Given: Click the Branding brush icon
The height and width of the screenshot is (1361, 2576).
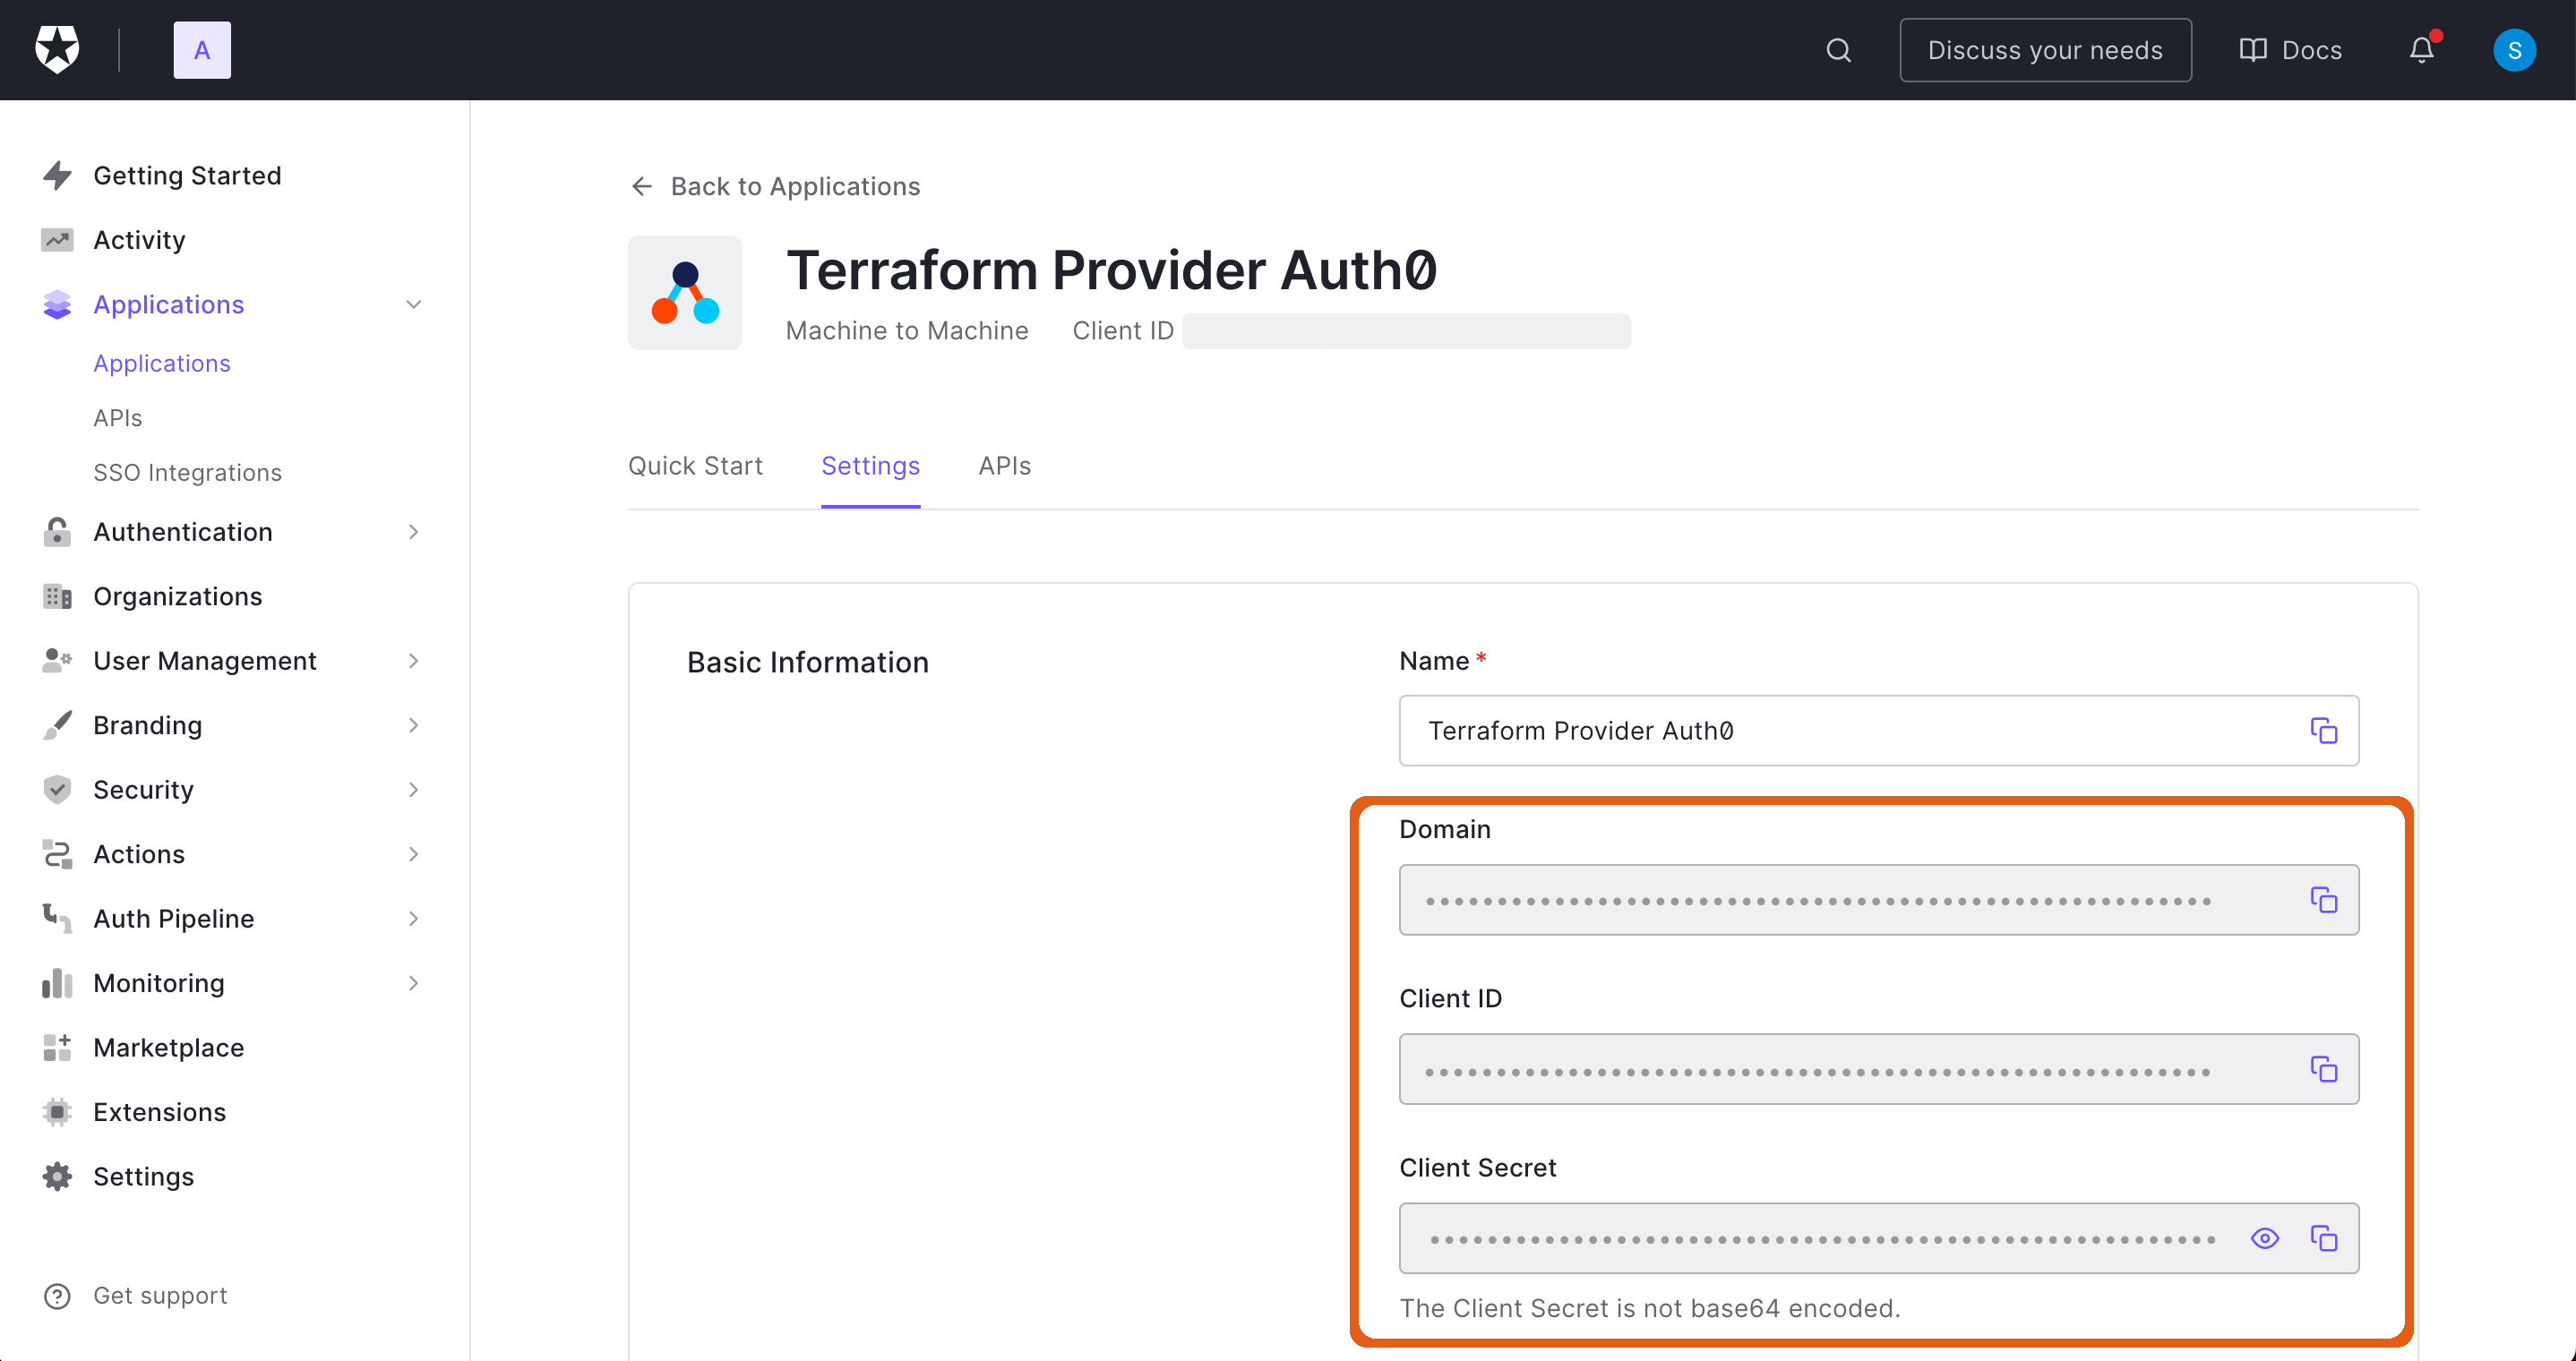Looking at the screenshot, I should point(57,726).
